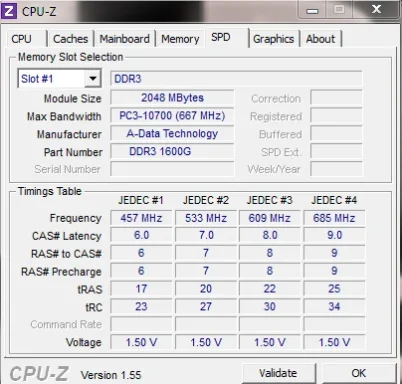
Task: Click the tRC value 23
Action: 141,307
